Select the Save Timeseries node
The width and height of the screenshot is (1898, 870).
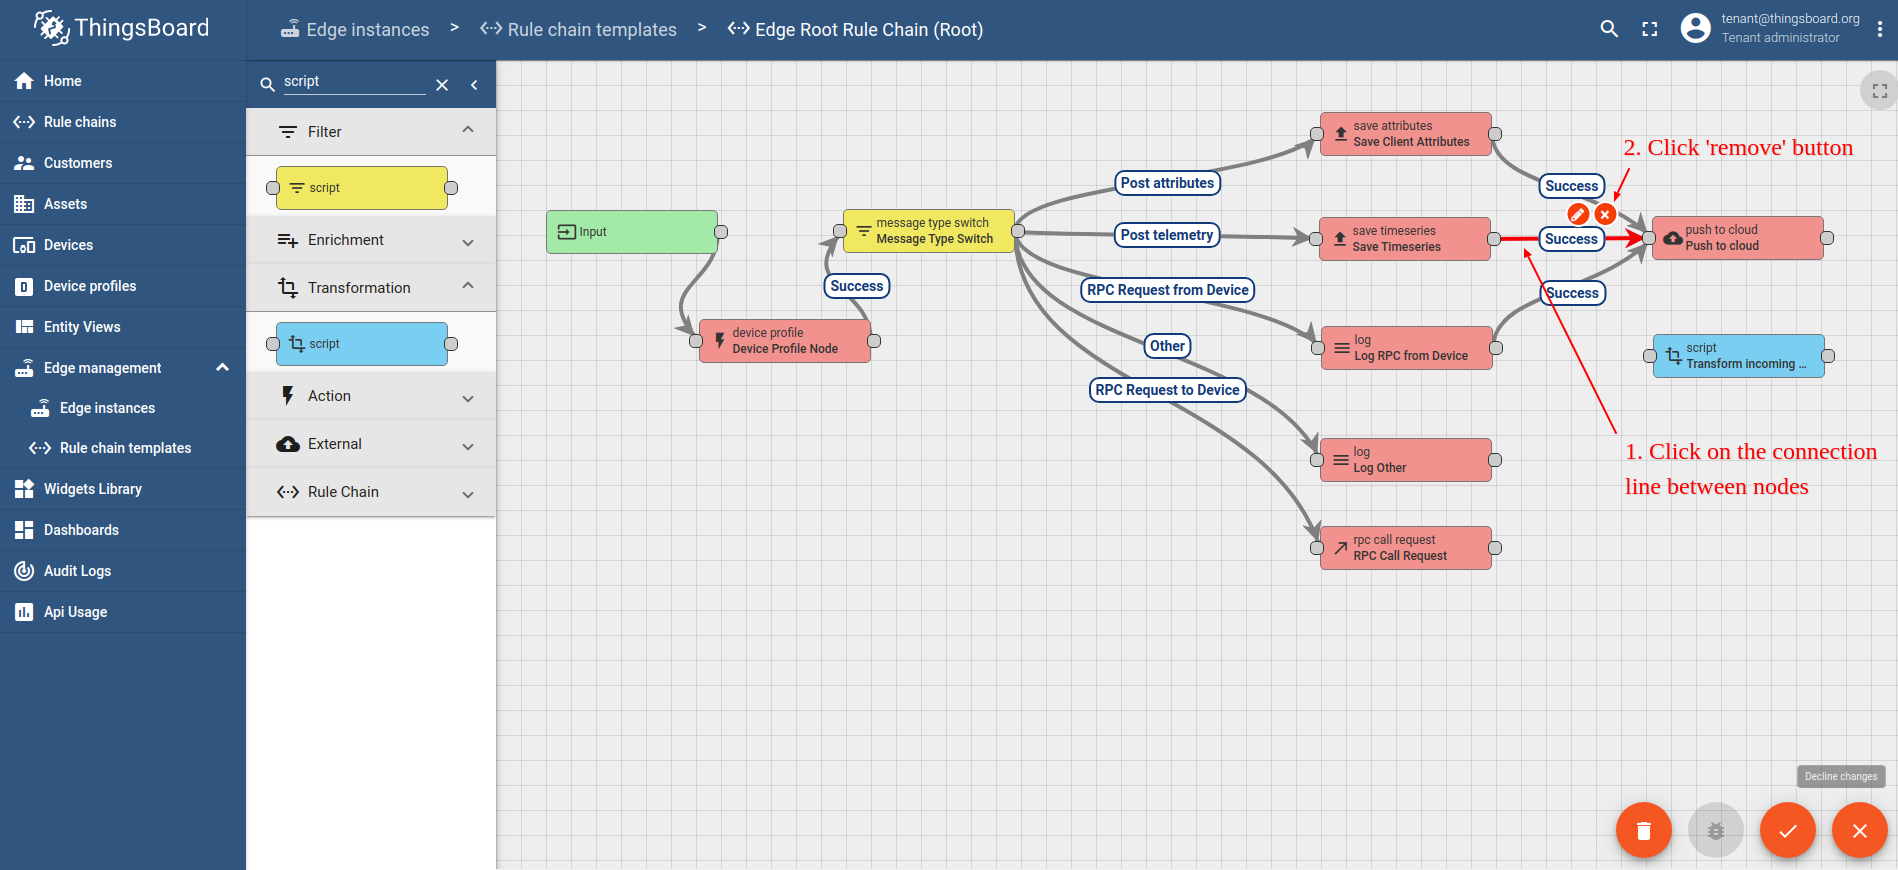click(x=1405, y=239)
